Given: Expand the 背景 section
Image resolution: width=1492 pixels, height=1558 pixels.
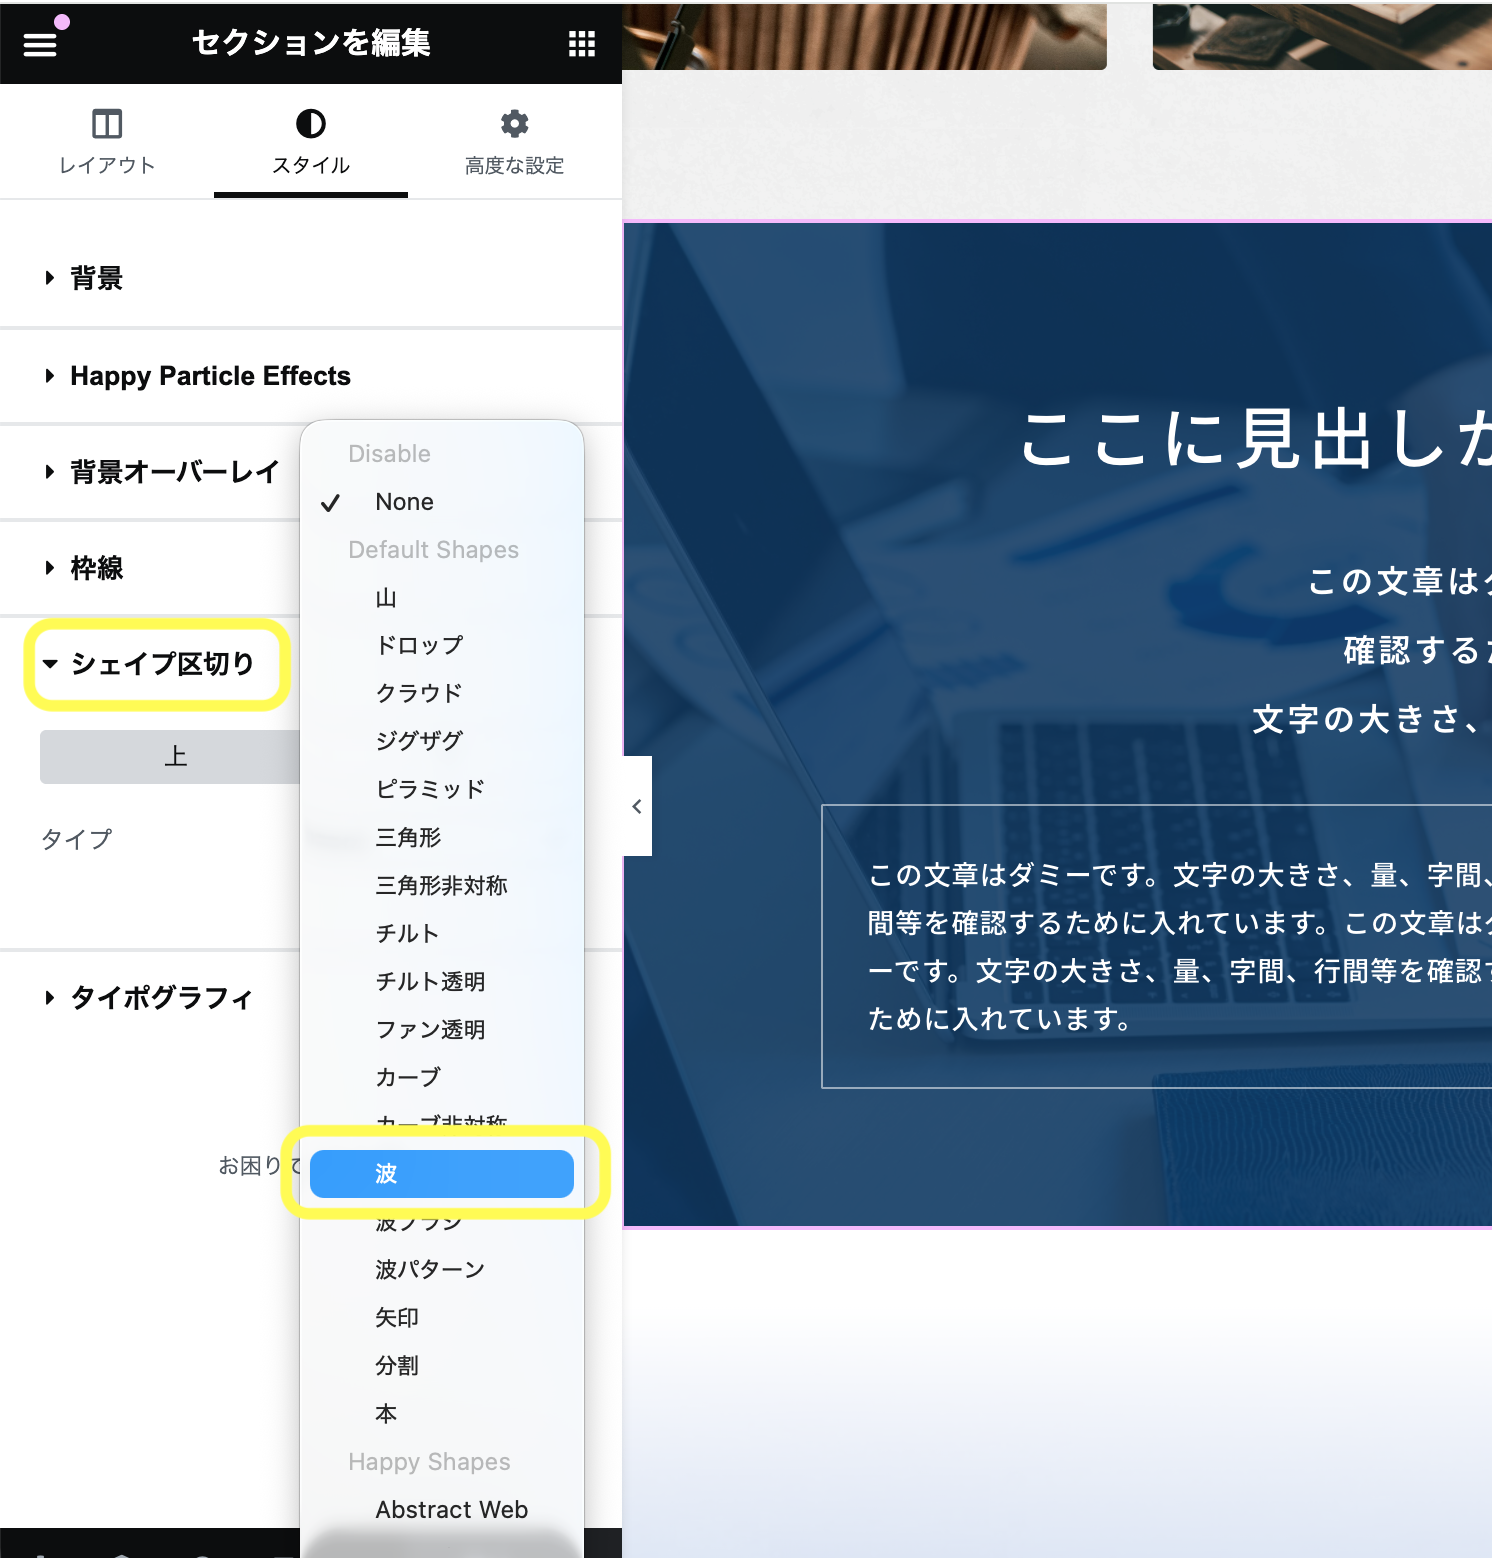Looking at the screenshot, I should pos(96,278).
